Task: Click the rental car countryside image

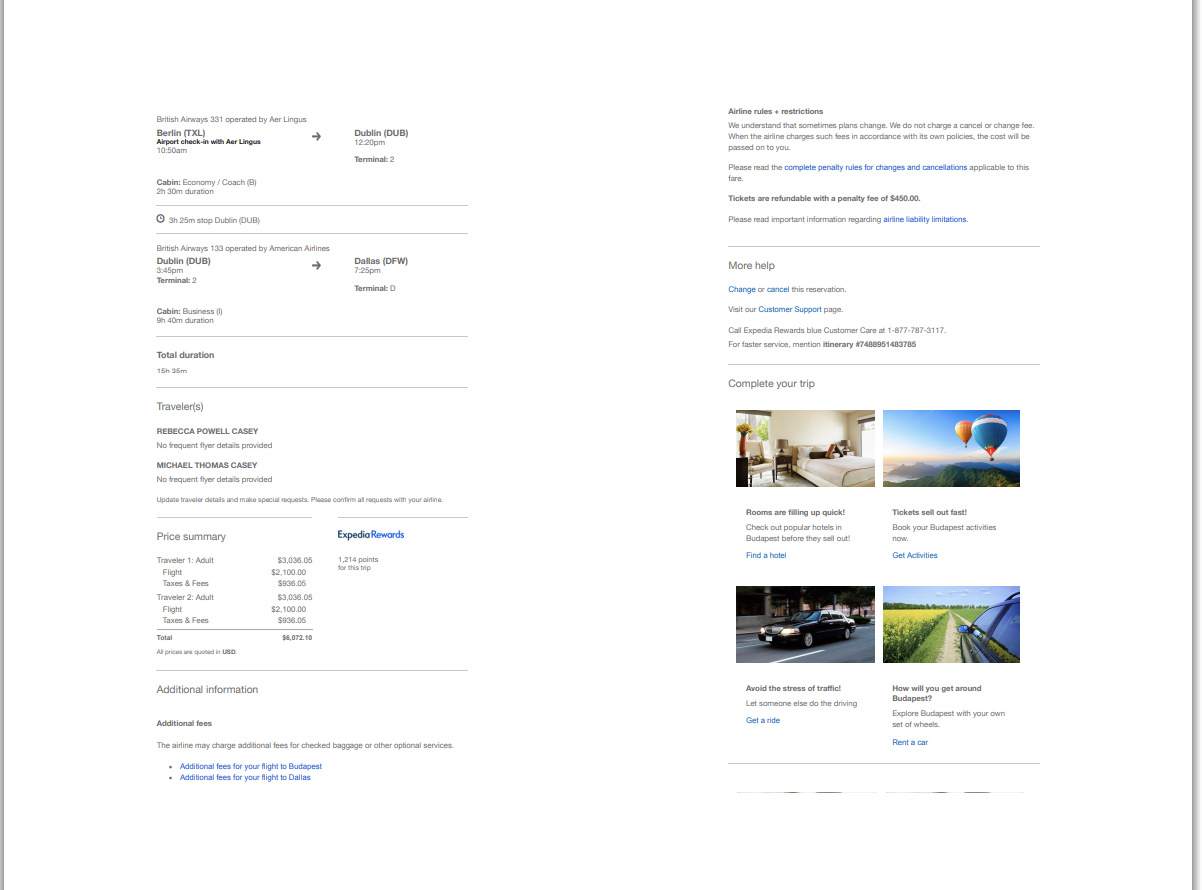Action: (x=951, y=624)
